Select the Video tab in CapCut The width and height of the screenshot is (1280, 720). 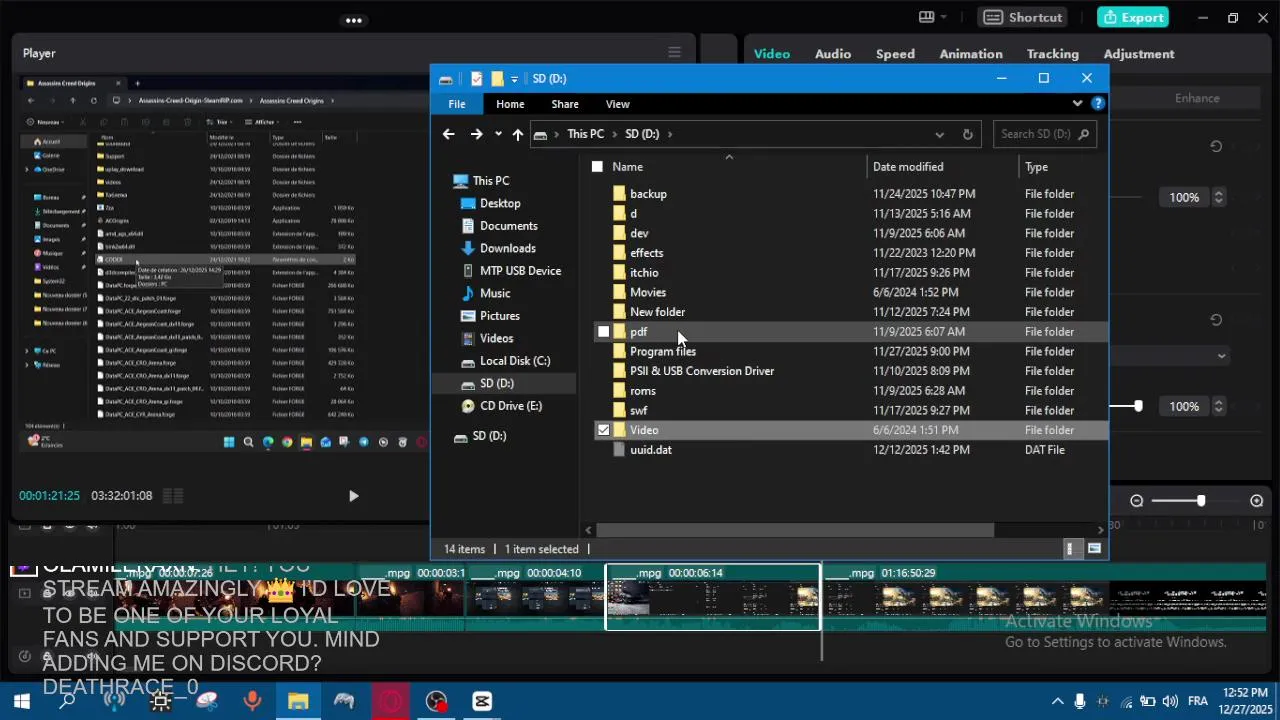tap(771, 54)
